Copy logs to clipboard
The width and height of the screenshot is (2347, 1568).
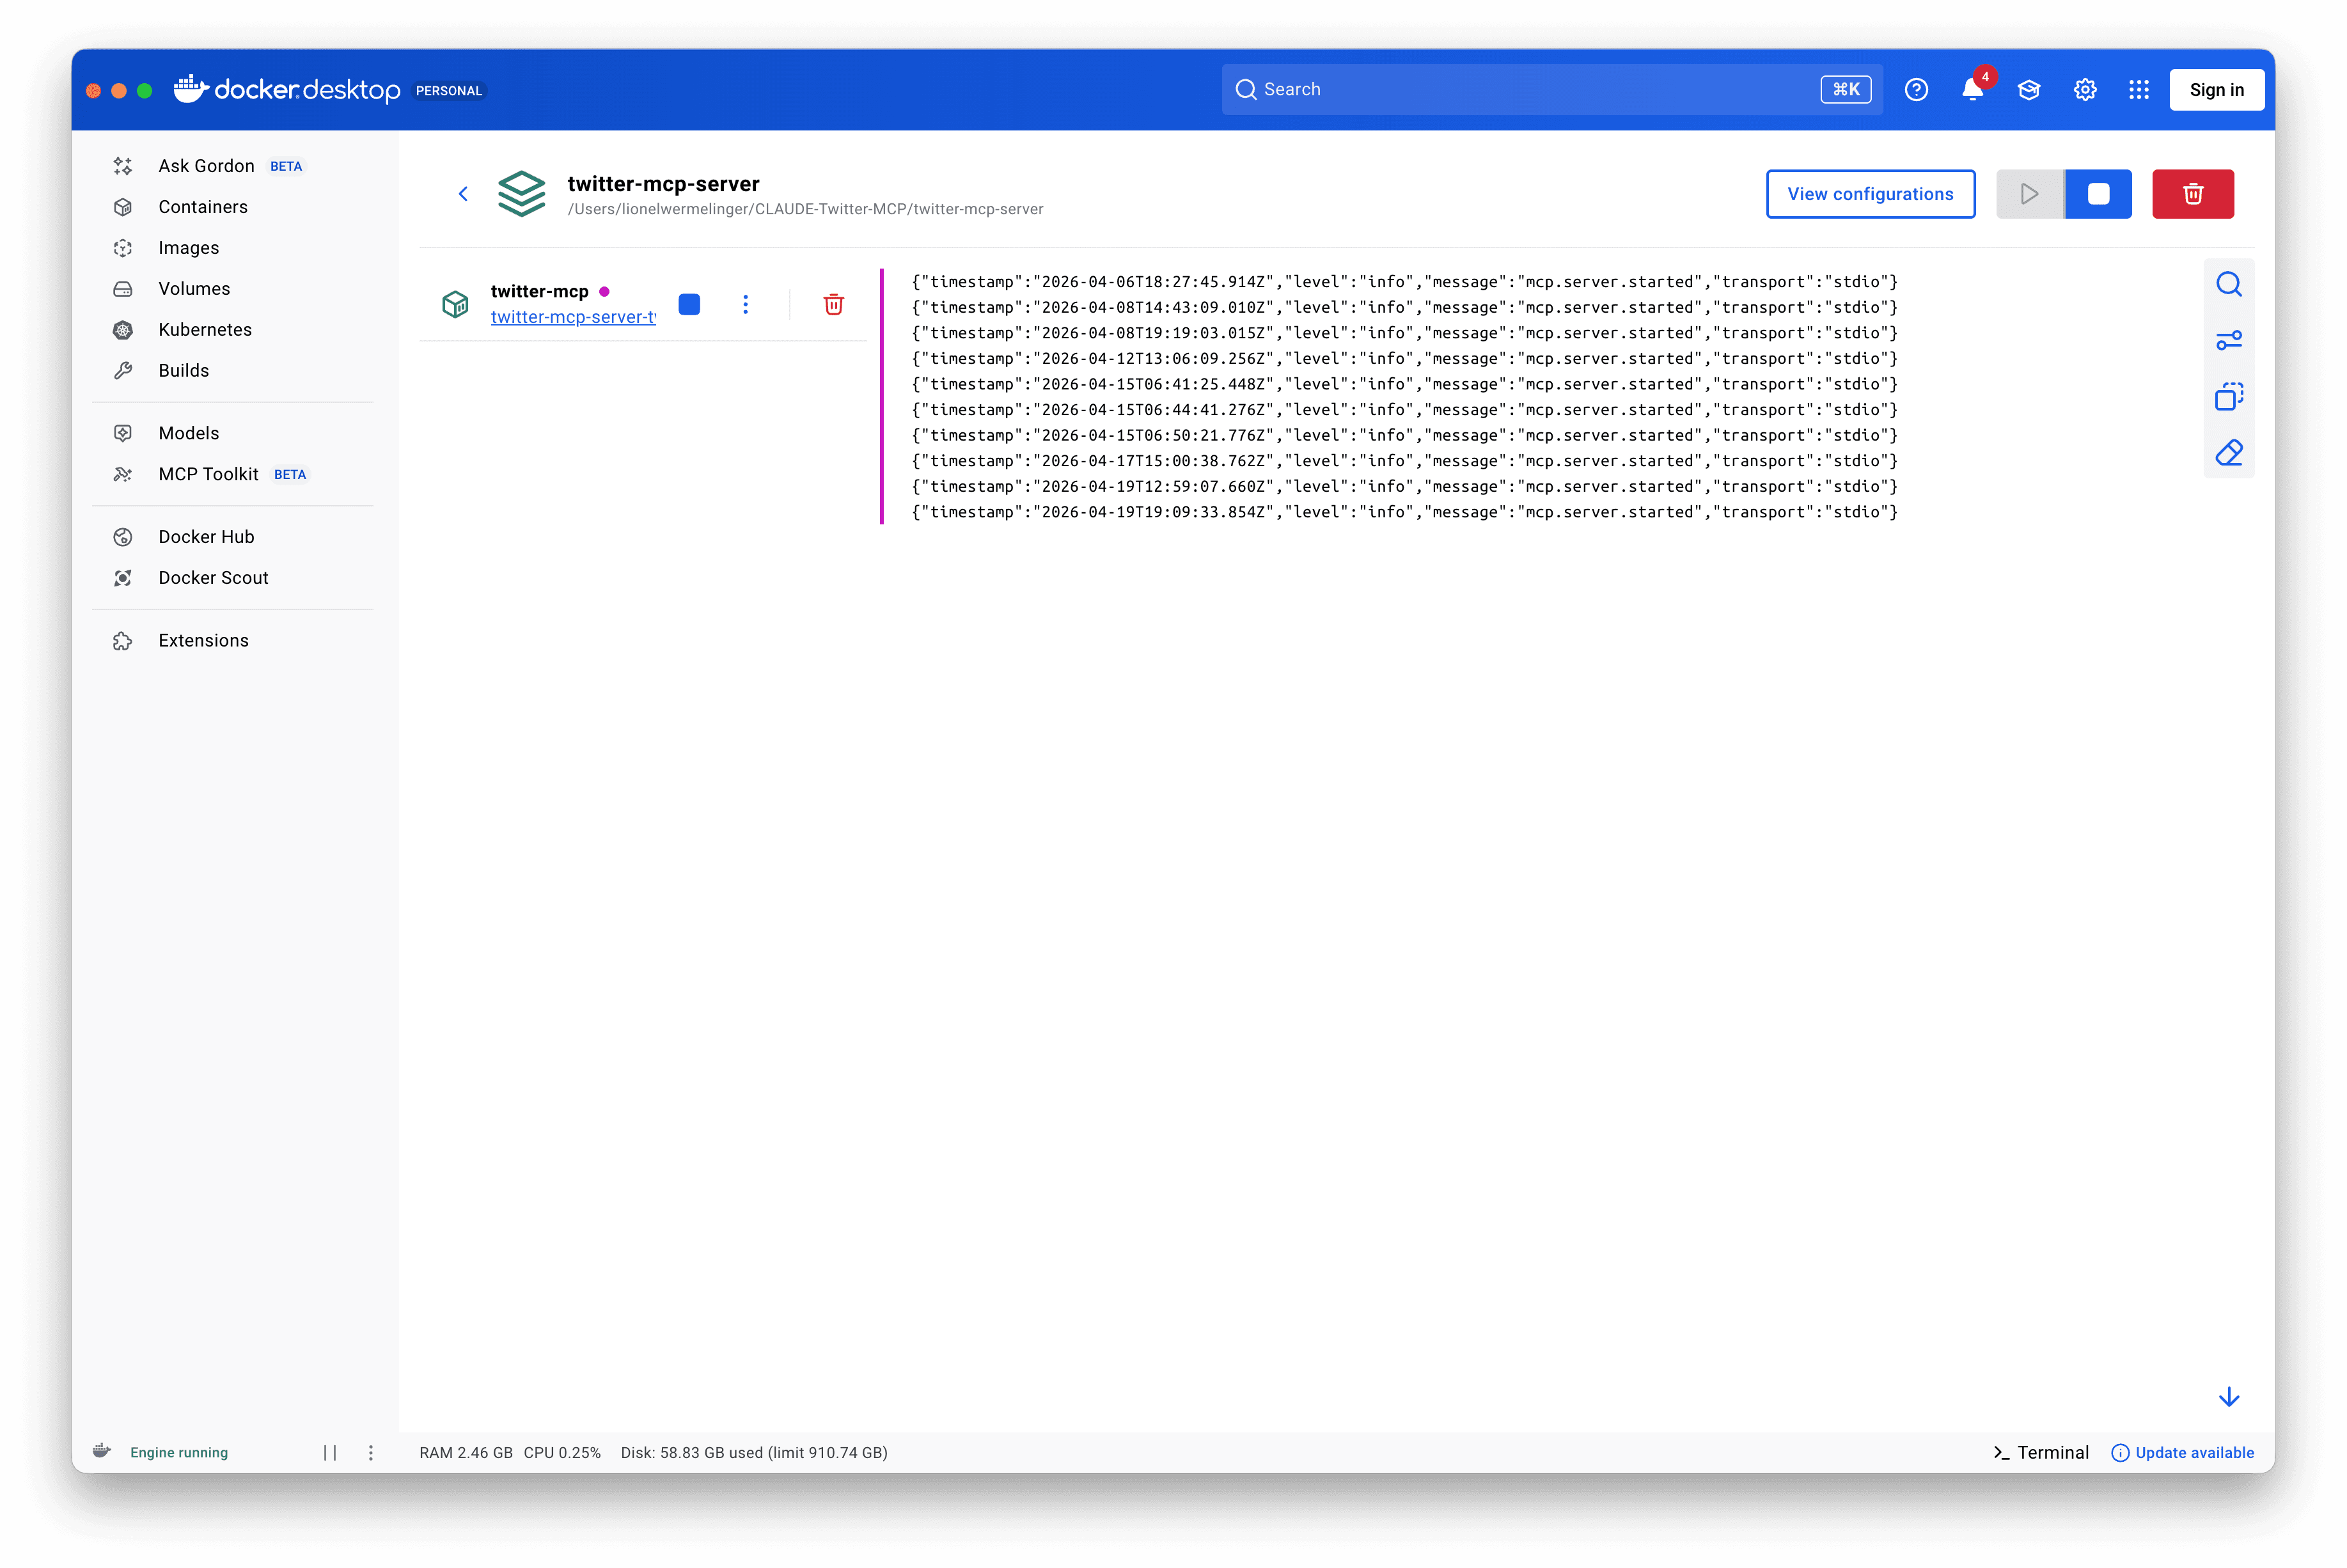[2228, 397]
